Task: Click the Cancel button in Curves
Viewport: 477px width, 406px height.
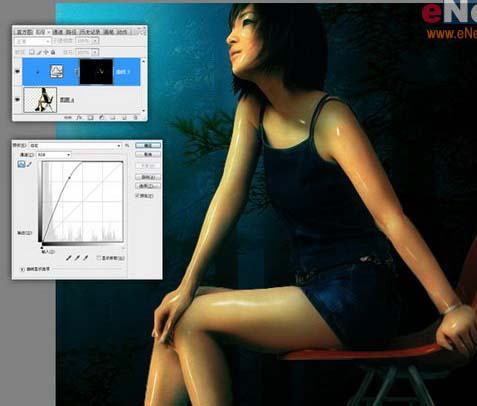Action: click(148, 154)
